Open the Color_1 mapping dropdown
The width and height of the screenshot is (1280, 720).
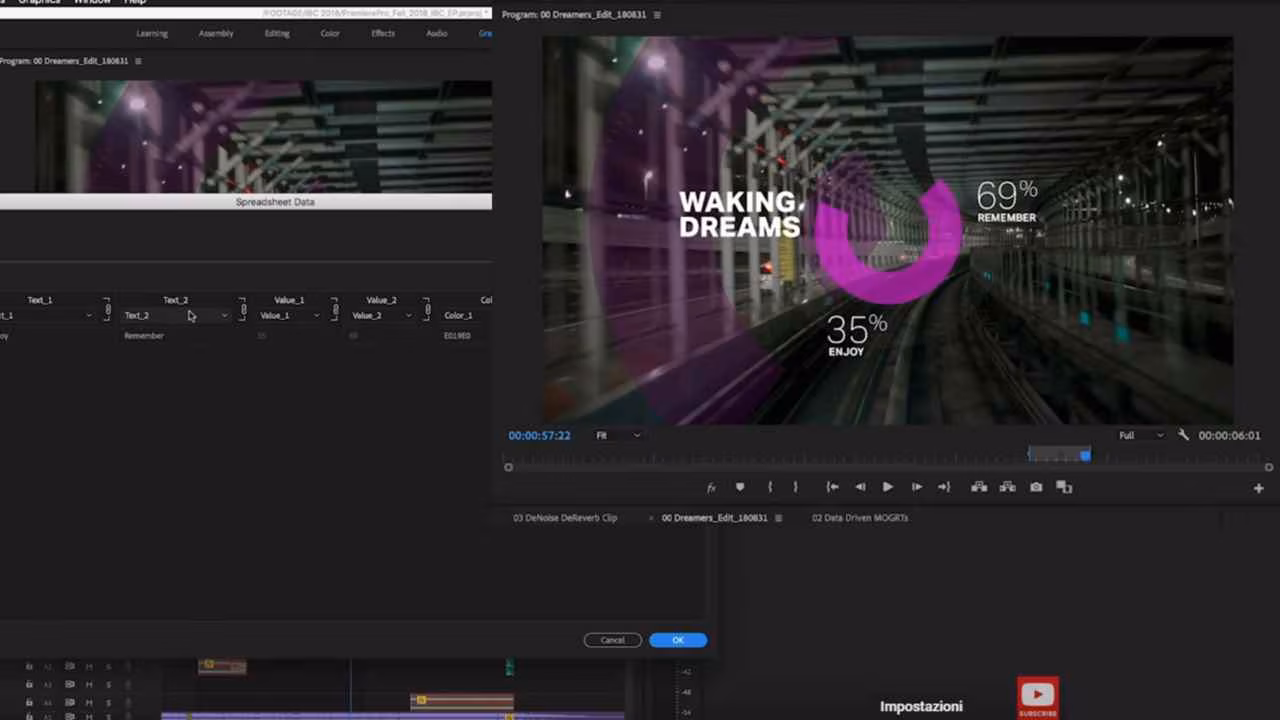point(467,316)
